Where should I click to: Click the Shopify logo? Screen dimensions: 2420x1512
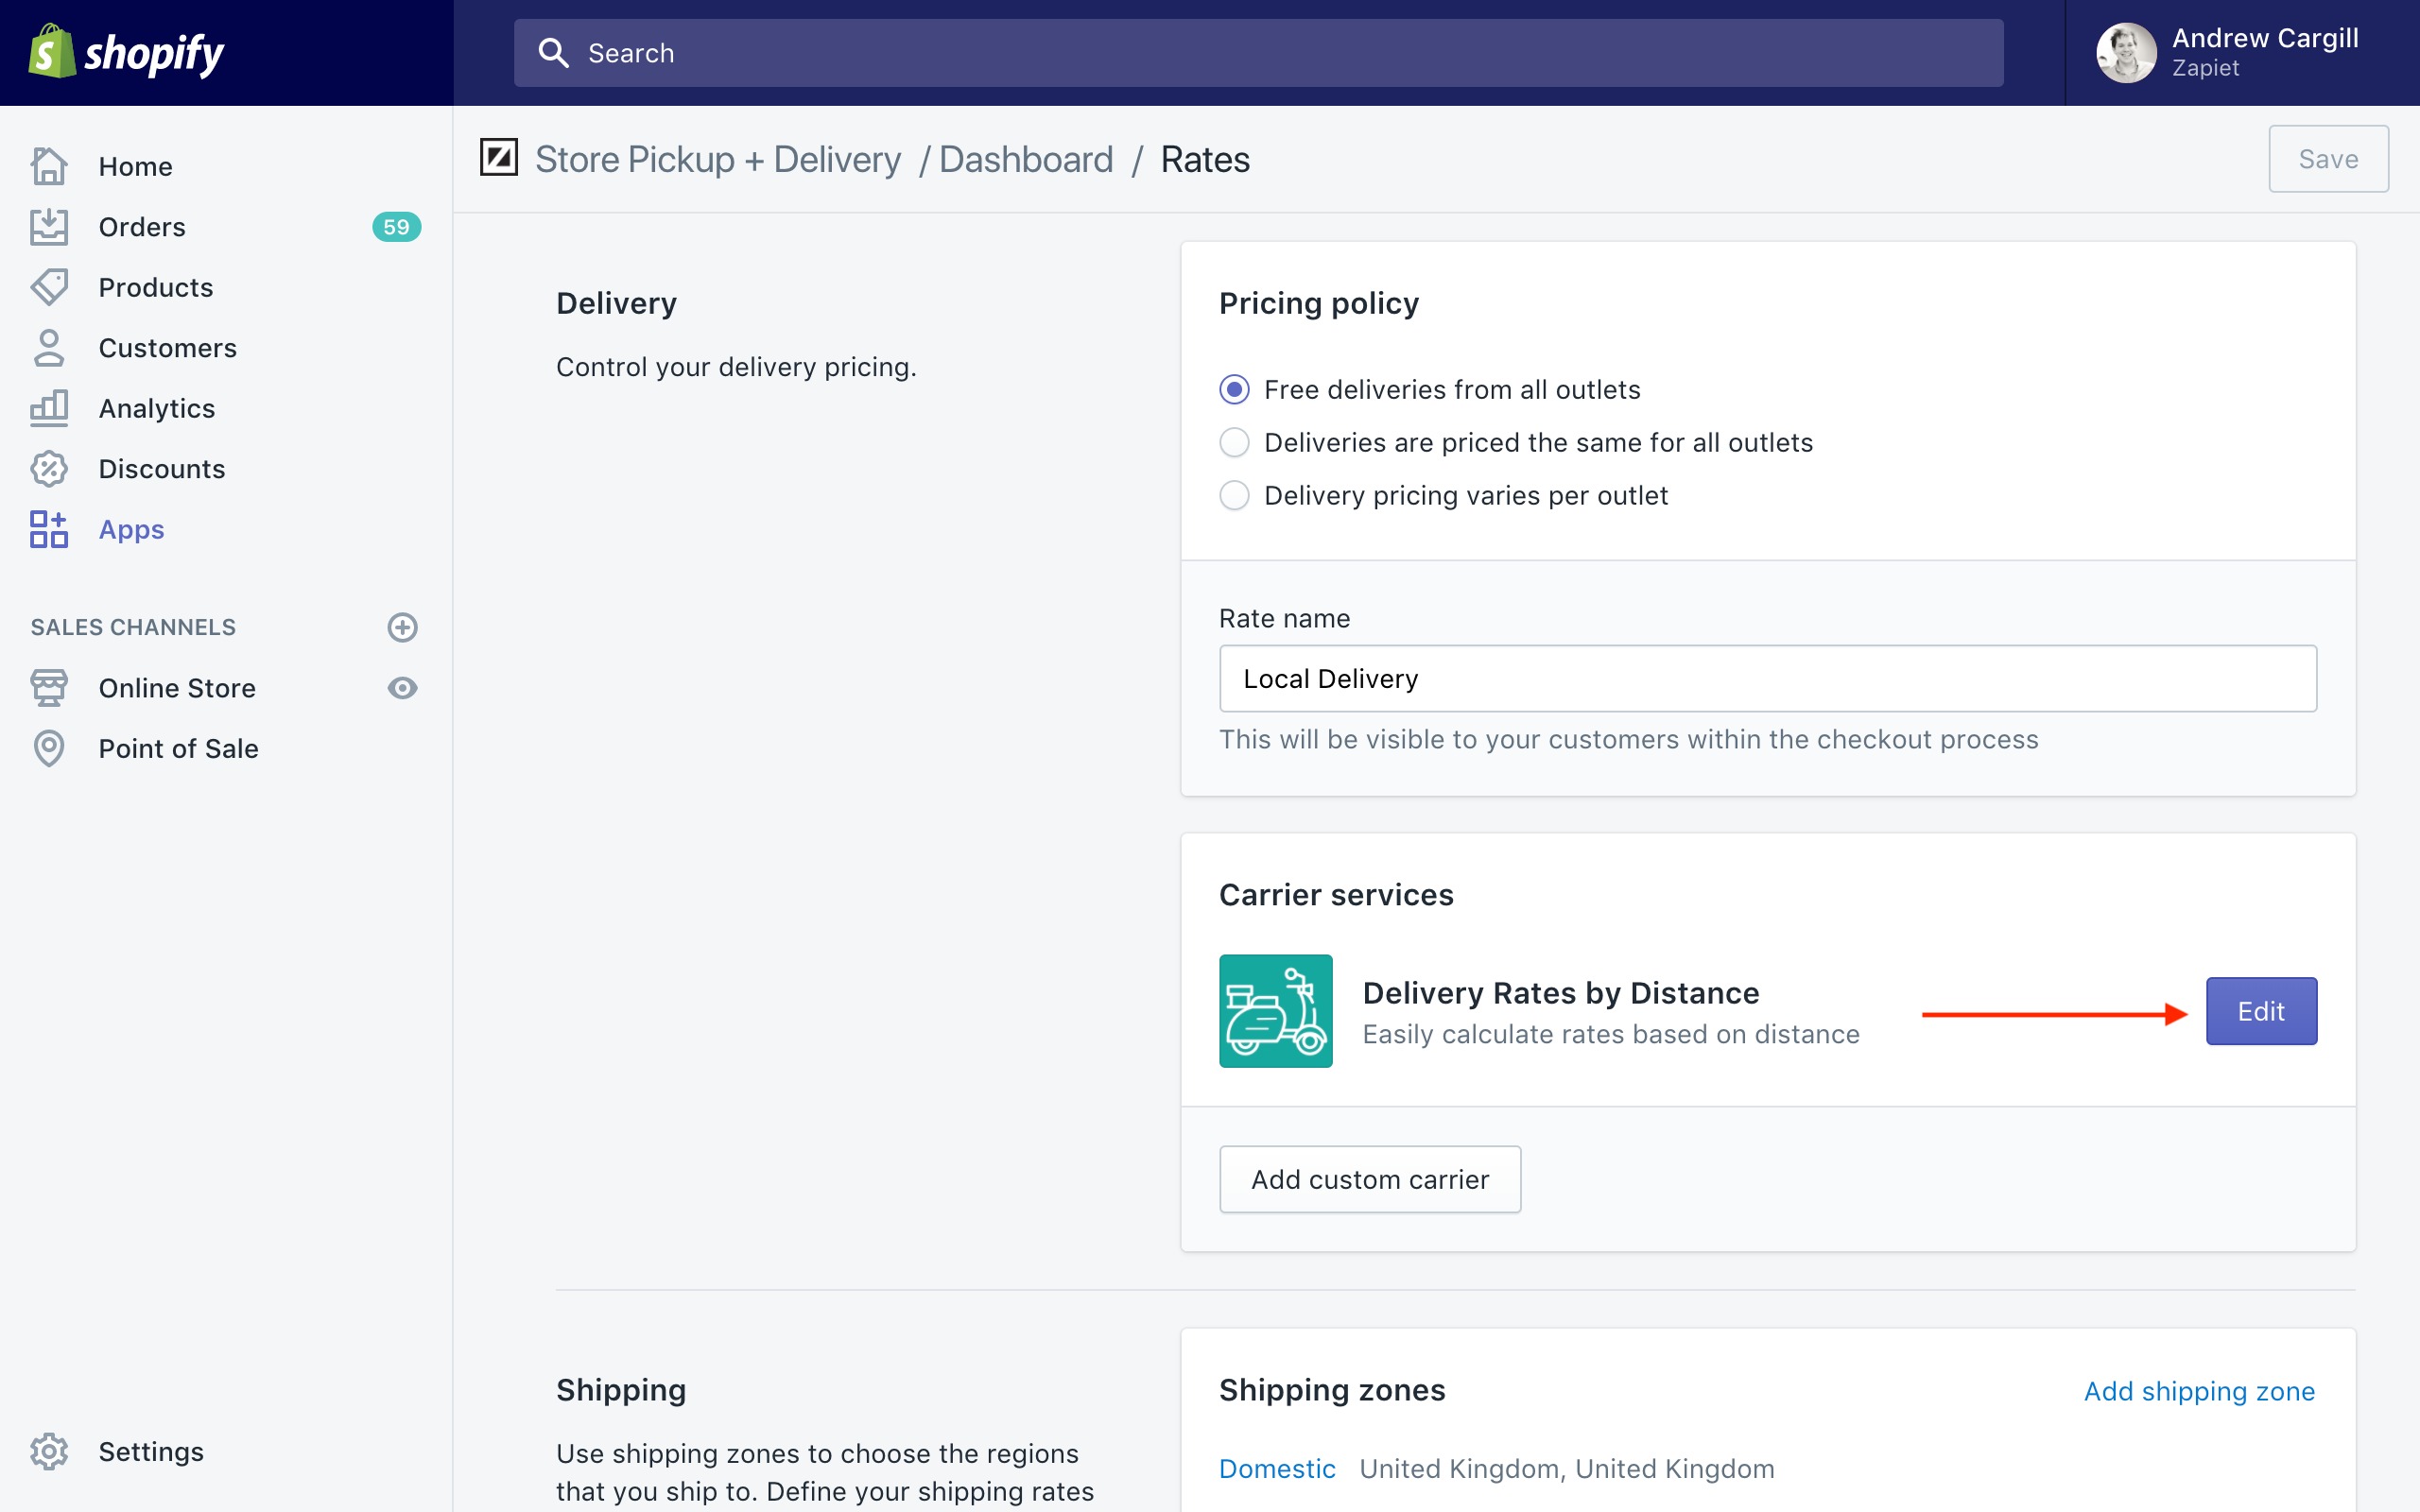click(126, 52)
